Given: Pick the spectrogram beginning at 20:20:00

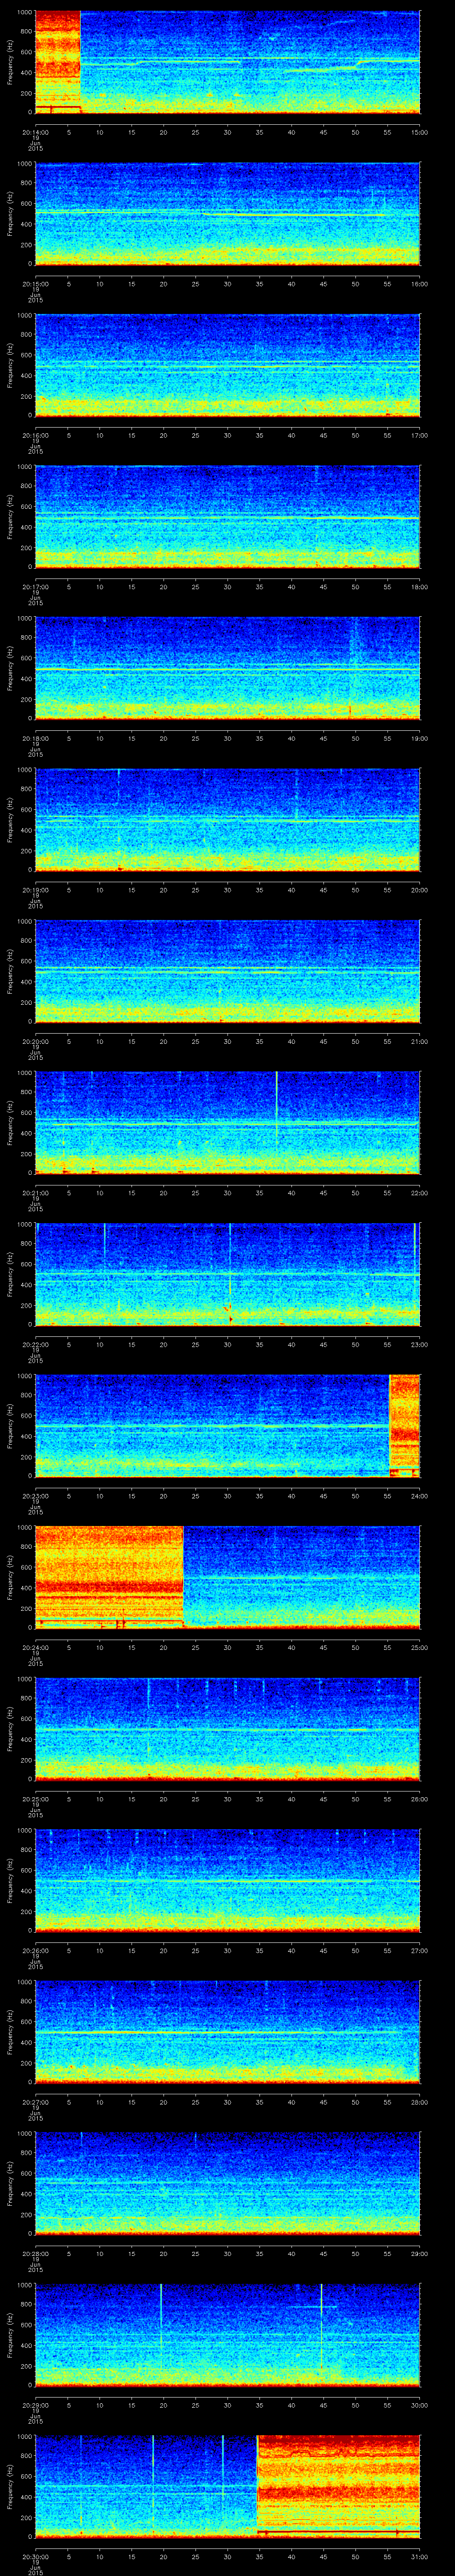Looking at the screenshot, I should pyautogui.click(x=227, y=971).
